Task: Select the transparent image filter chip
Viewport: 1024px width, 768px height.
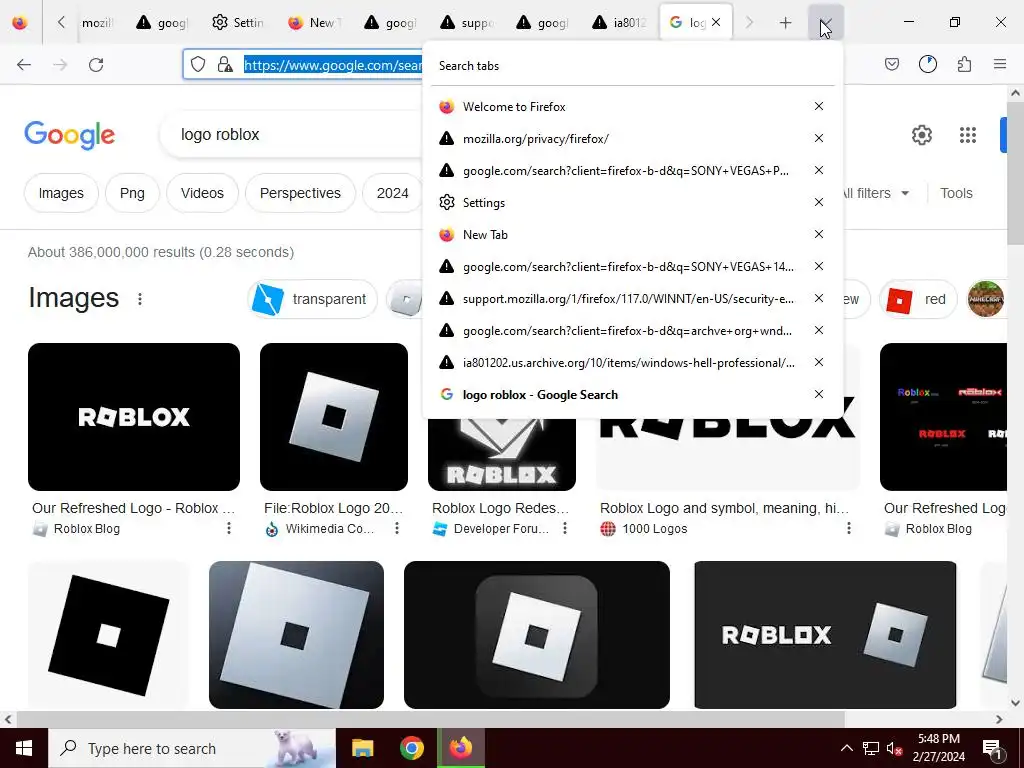Action: [312, 299]
